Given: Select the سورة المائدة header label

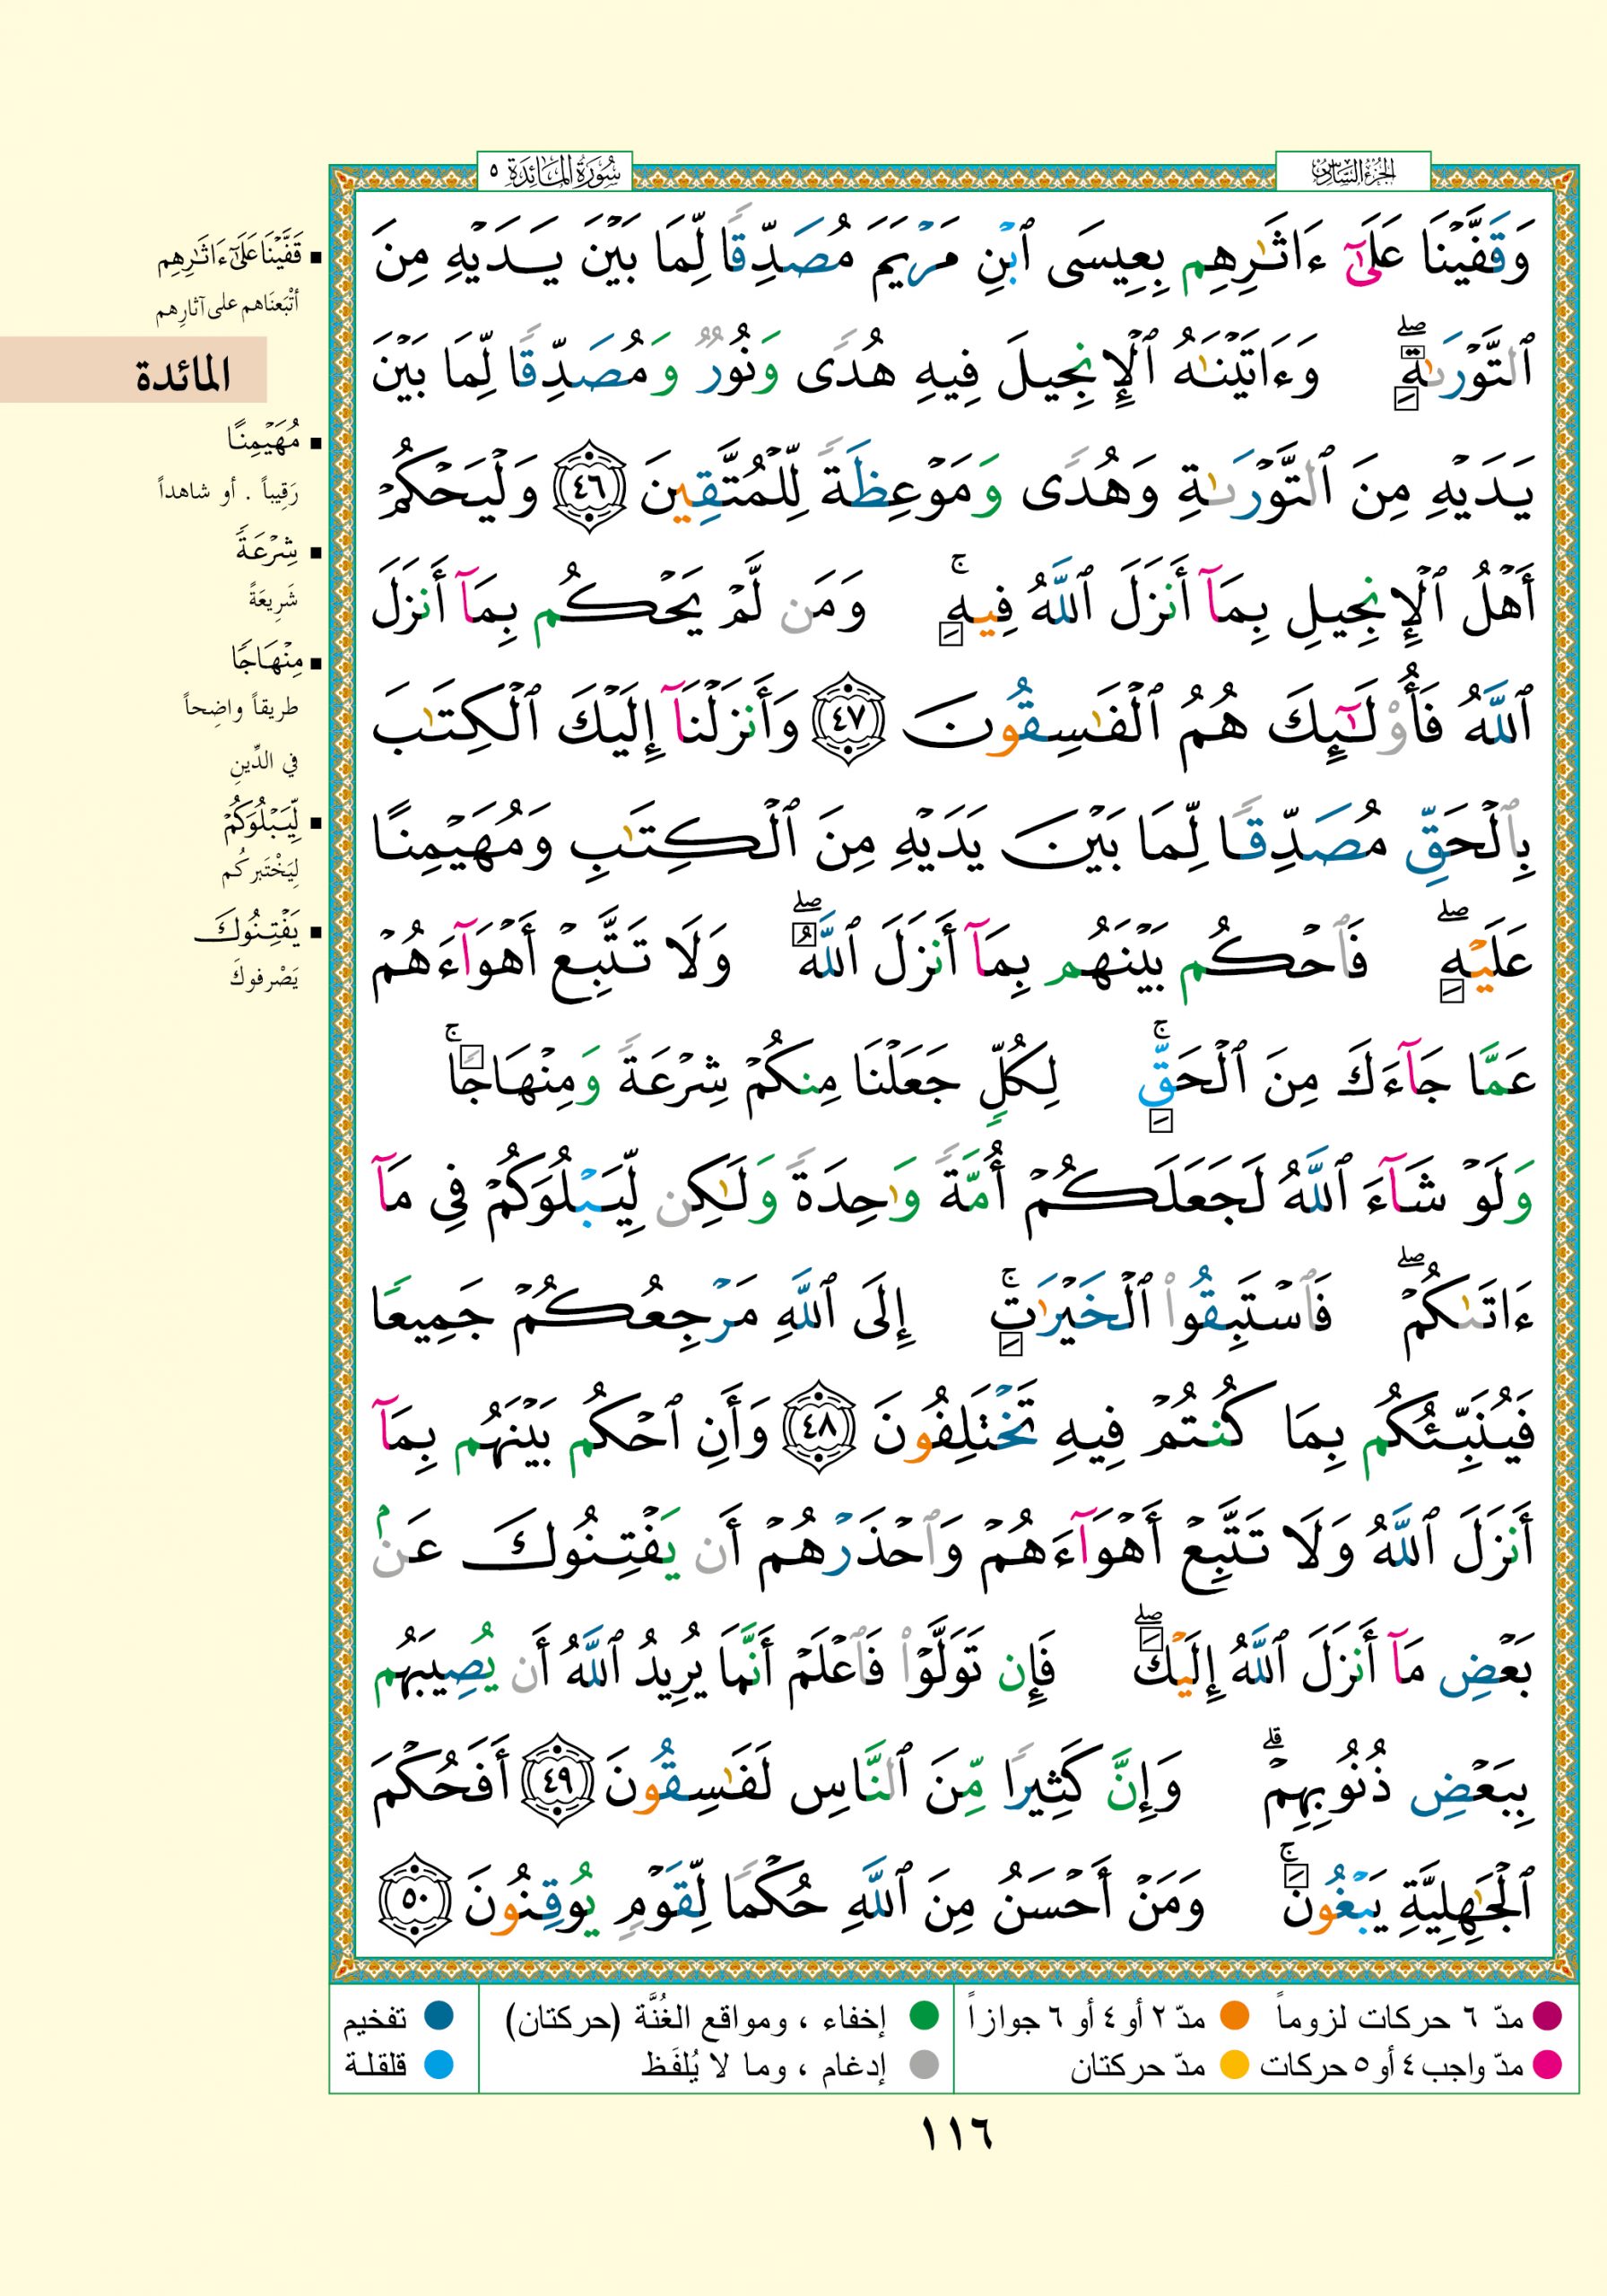Looking at the screenshot, I should coord(555,172).
